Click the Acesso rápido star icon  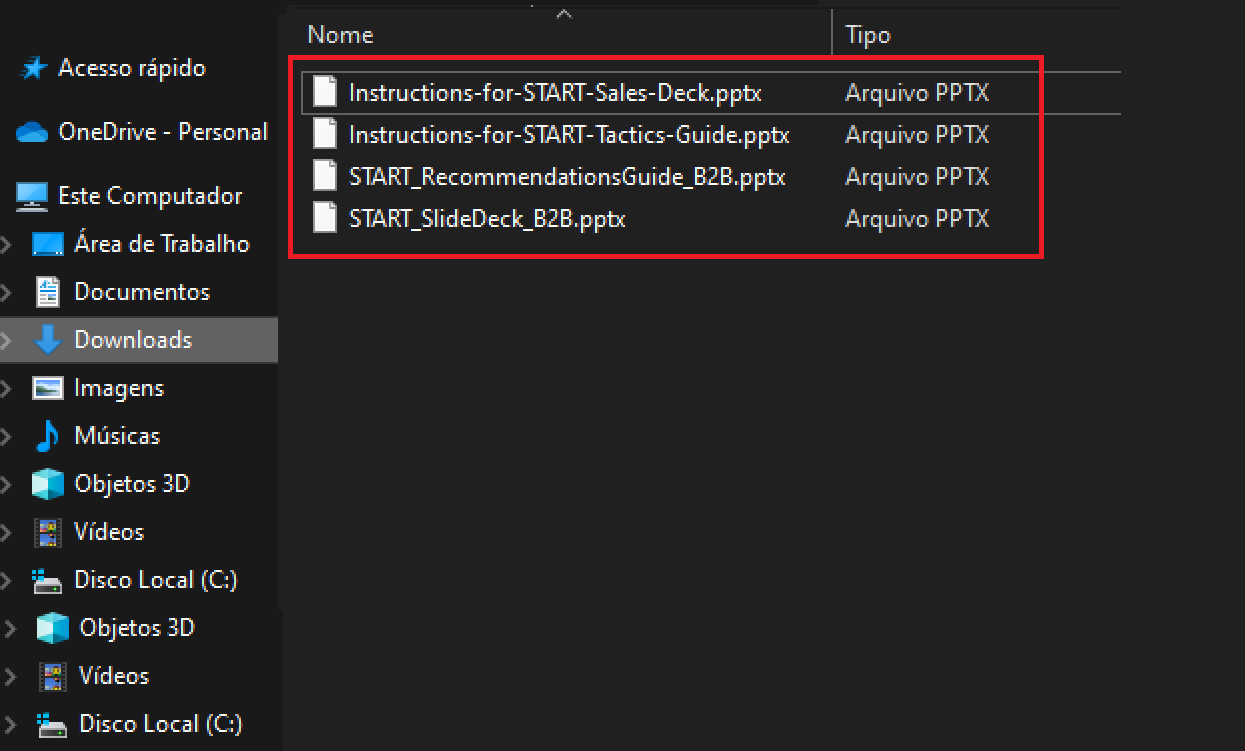point(34,68)
